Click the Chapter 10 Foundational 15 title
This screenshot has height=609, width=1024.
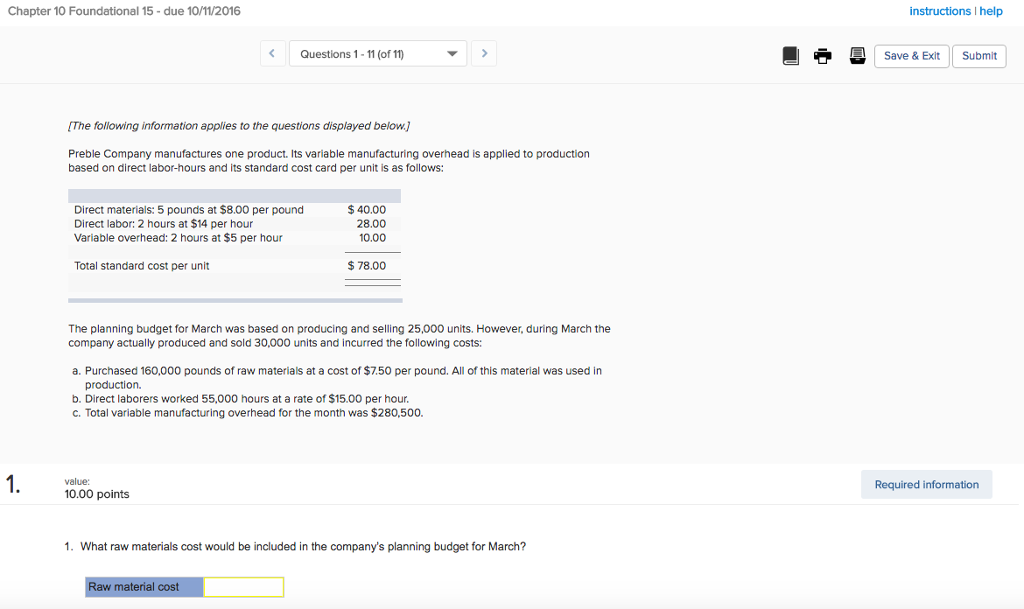[124, 11]
